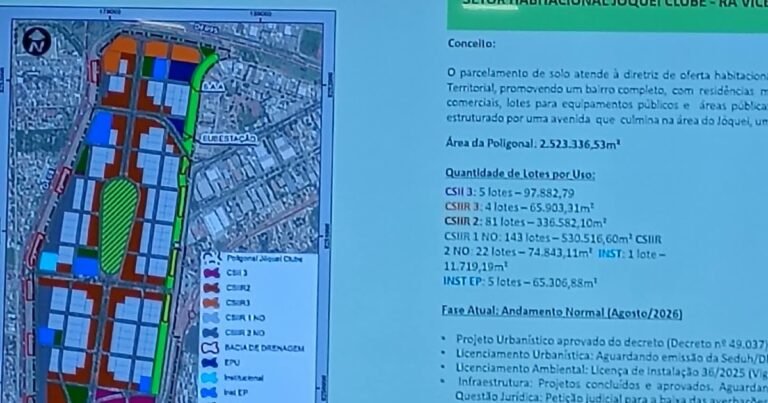The width and height of the screenshot is (768, 403).
Task: Select the Fase Atual: Andamento Normal heading
Action: coord(562,312)
